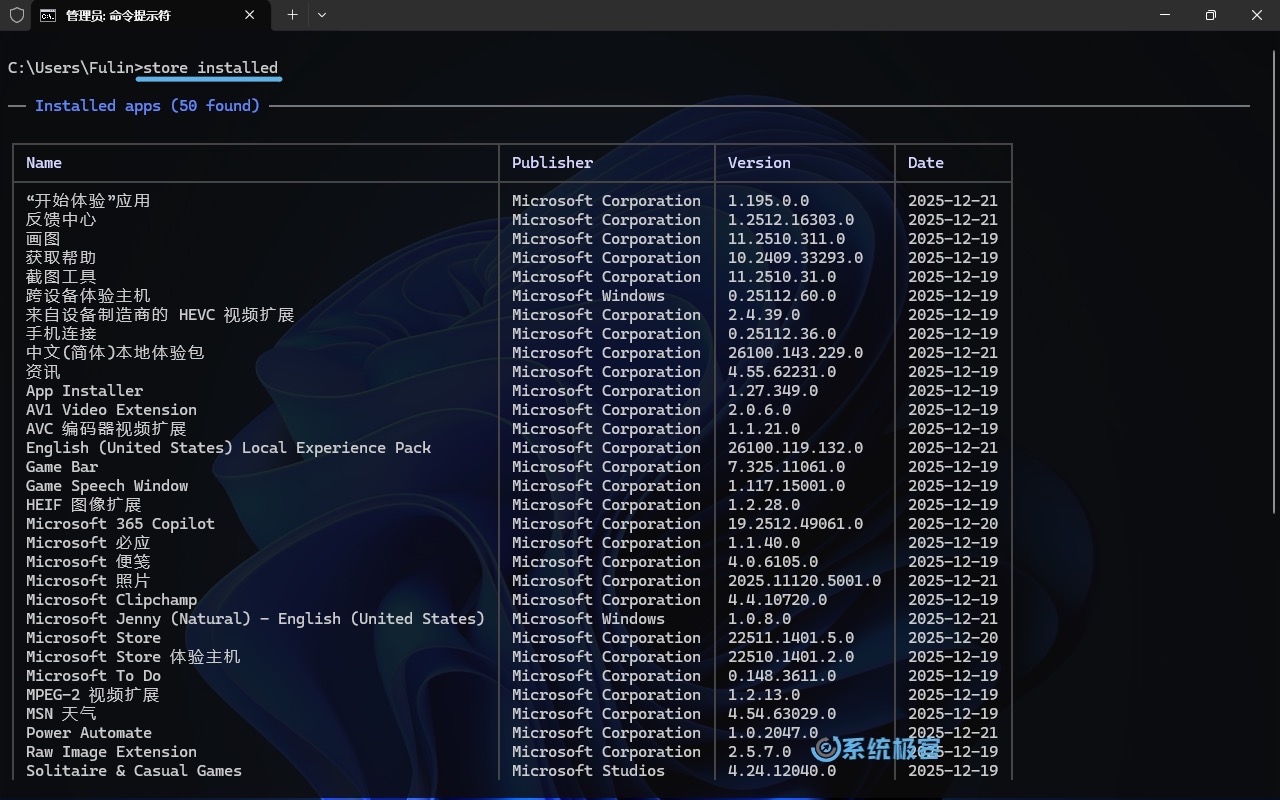Click the Publisher column header
The image size is (1280, 800).
pyautogui.click(x=552, y=163)
